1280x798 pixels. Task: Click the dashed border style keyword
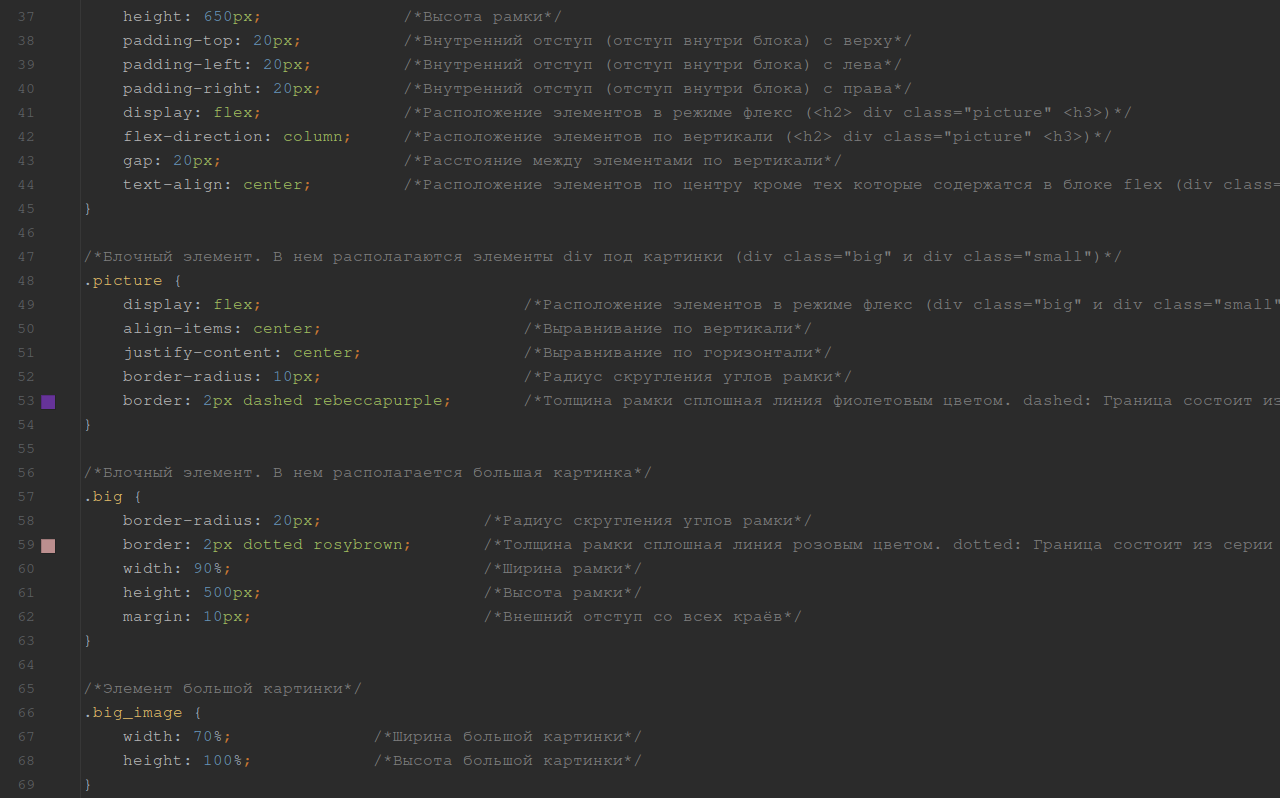[x=272, y=401]
